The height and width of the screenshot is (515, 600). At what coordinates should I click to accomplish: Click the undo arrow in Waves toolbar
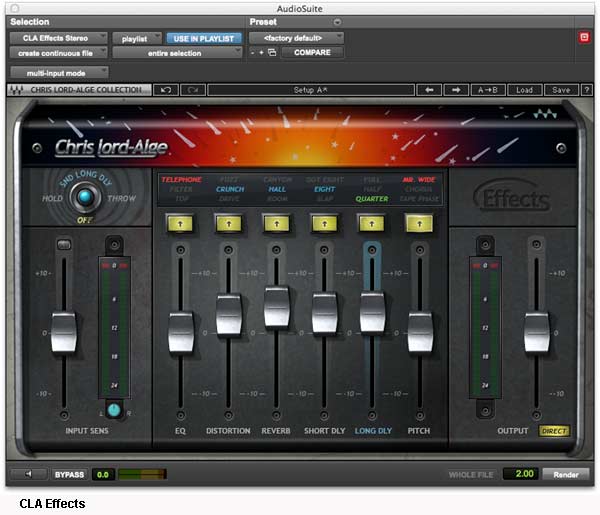(x=166, y=90)
